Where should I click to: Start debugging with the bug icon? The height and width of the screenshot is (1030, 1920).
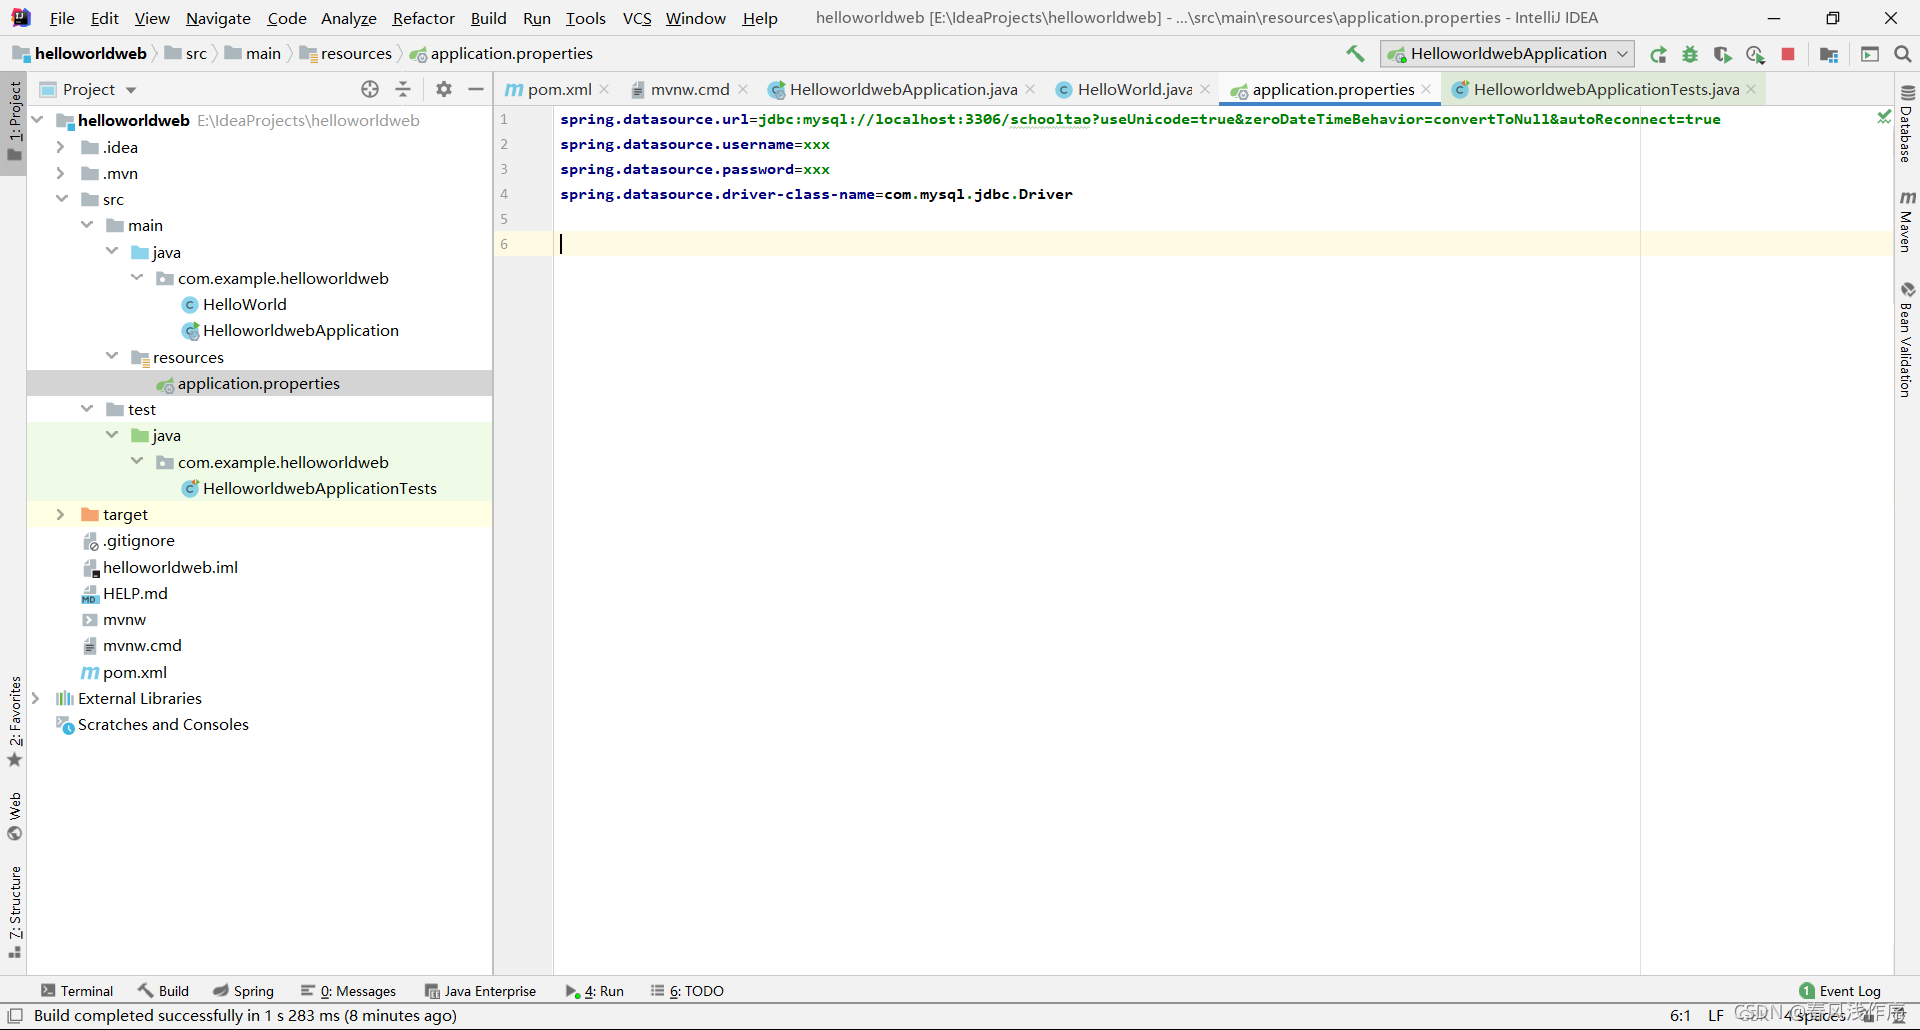[x=1690, y=54]
